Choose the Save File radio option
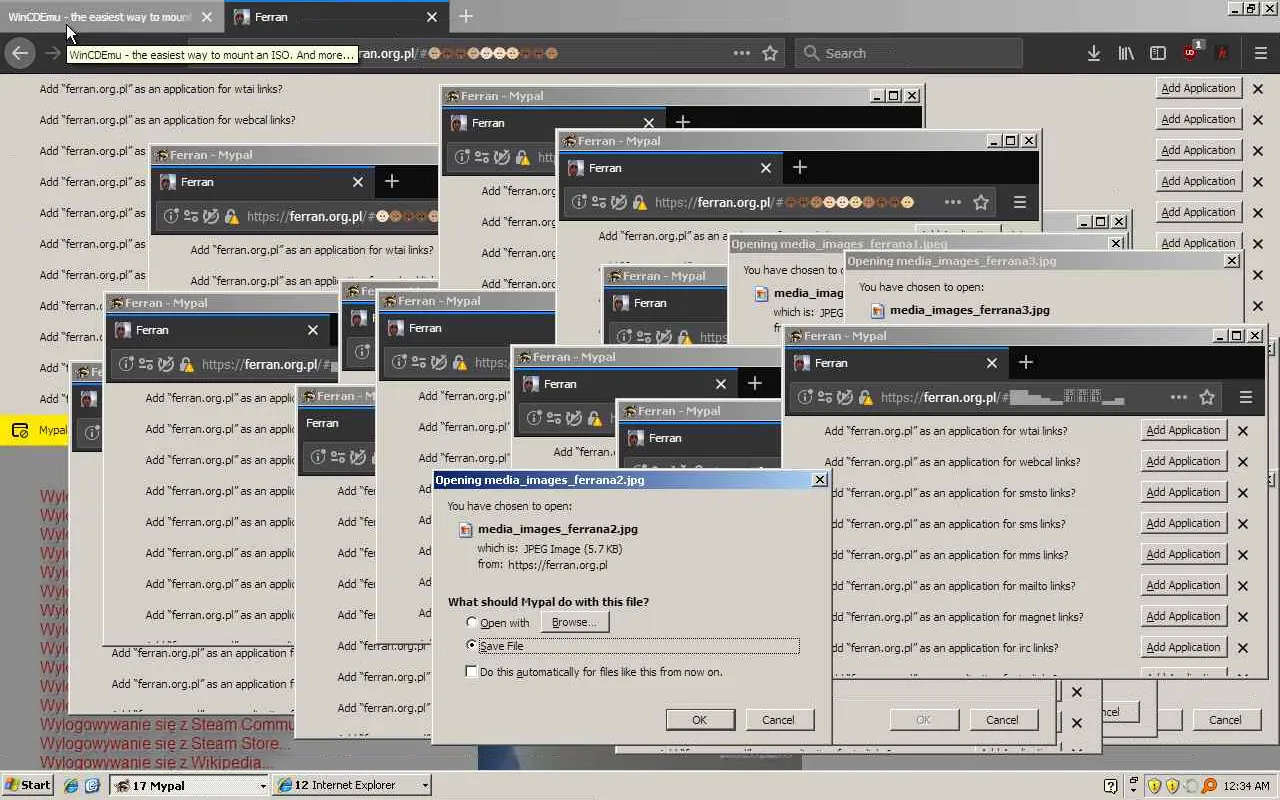Screen dimensions: 1280x800 coord(472,646)
